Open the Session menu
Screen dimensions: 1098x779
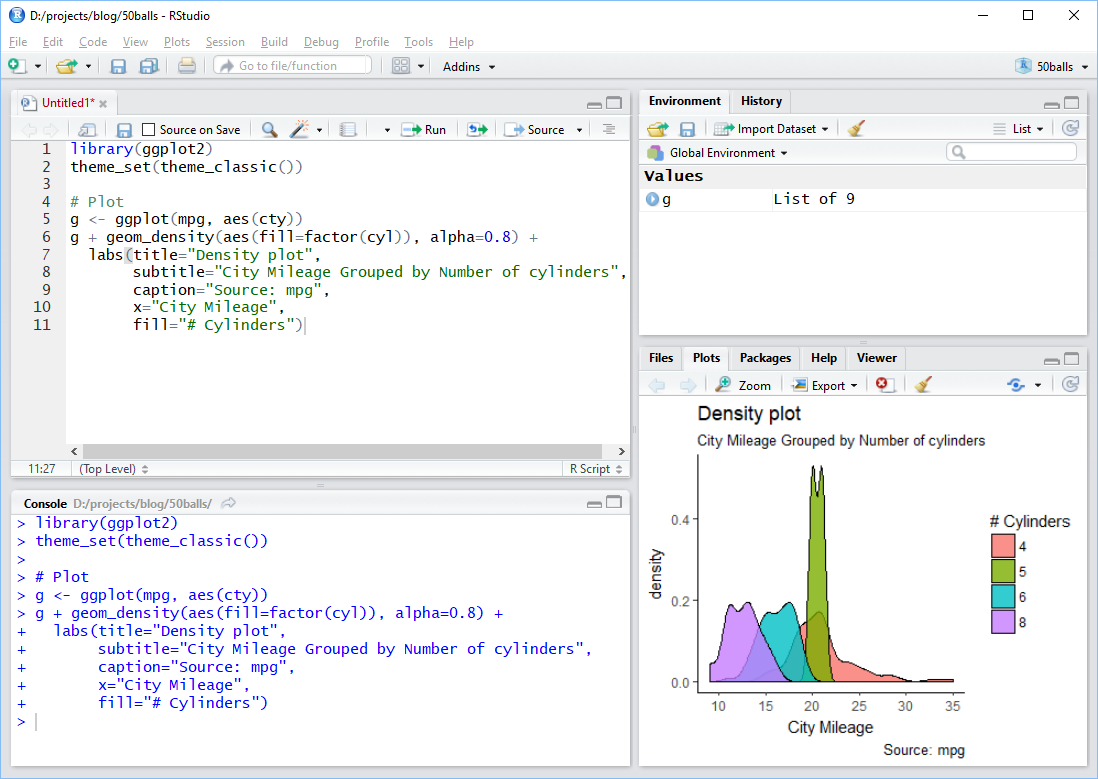pyautogui.click(x=225, y=42)
